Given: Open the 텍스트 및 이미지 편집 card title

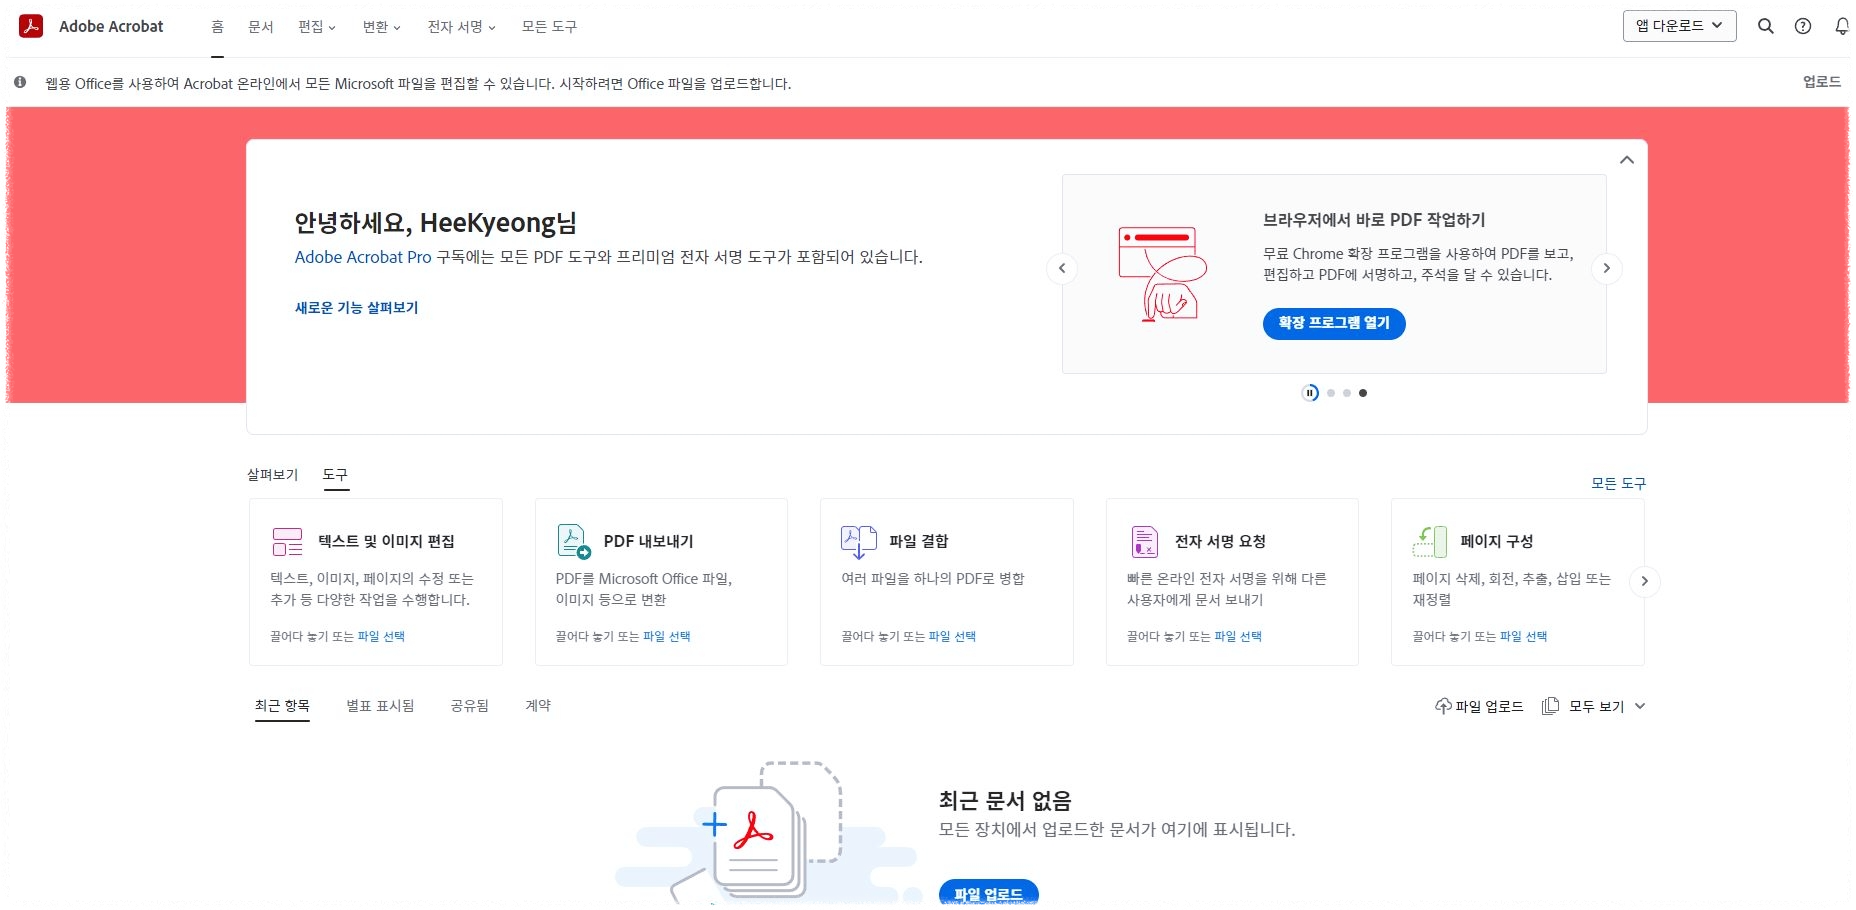Looking at the screenshot, I should click(386, 541).
